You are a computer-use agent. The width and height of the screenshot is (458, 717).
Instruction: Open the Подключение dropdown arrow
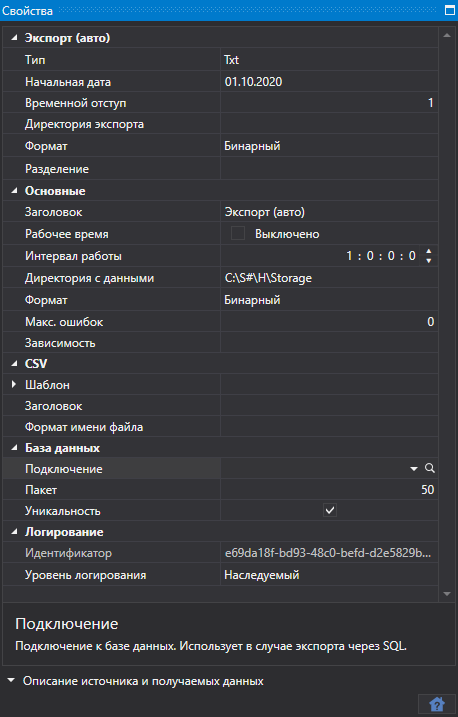coord(414,469)
